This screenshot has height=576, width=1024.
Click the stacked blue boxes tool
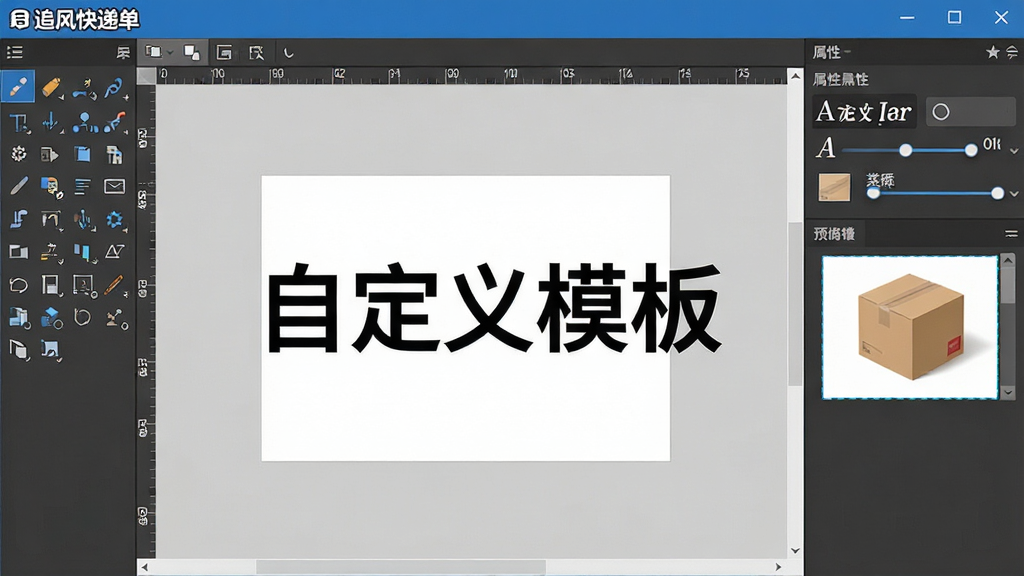[x=19, y=318]
